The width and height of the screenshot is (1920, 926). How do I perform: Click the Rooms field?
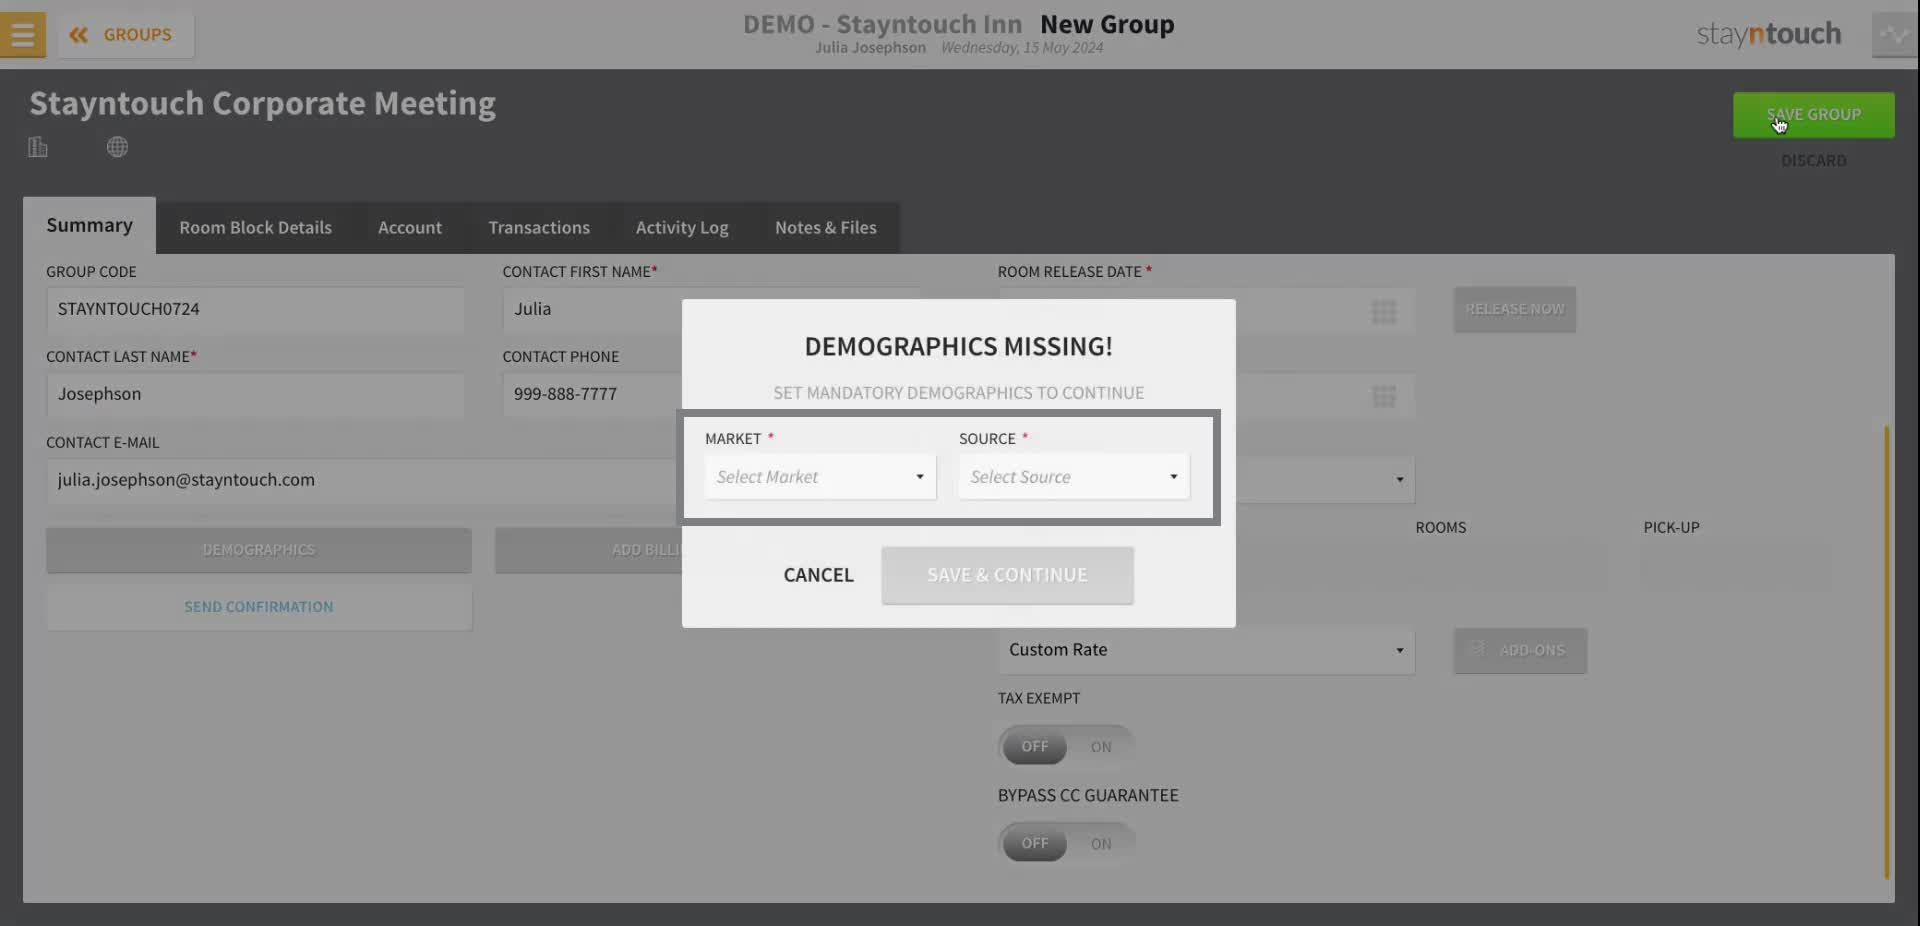pyautogui.click(x=1511, y=565)
